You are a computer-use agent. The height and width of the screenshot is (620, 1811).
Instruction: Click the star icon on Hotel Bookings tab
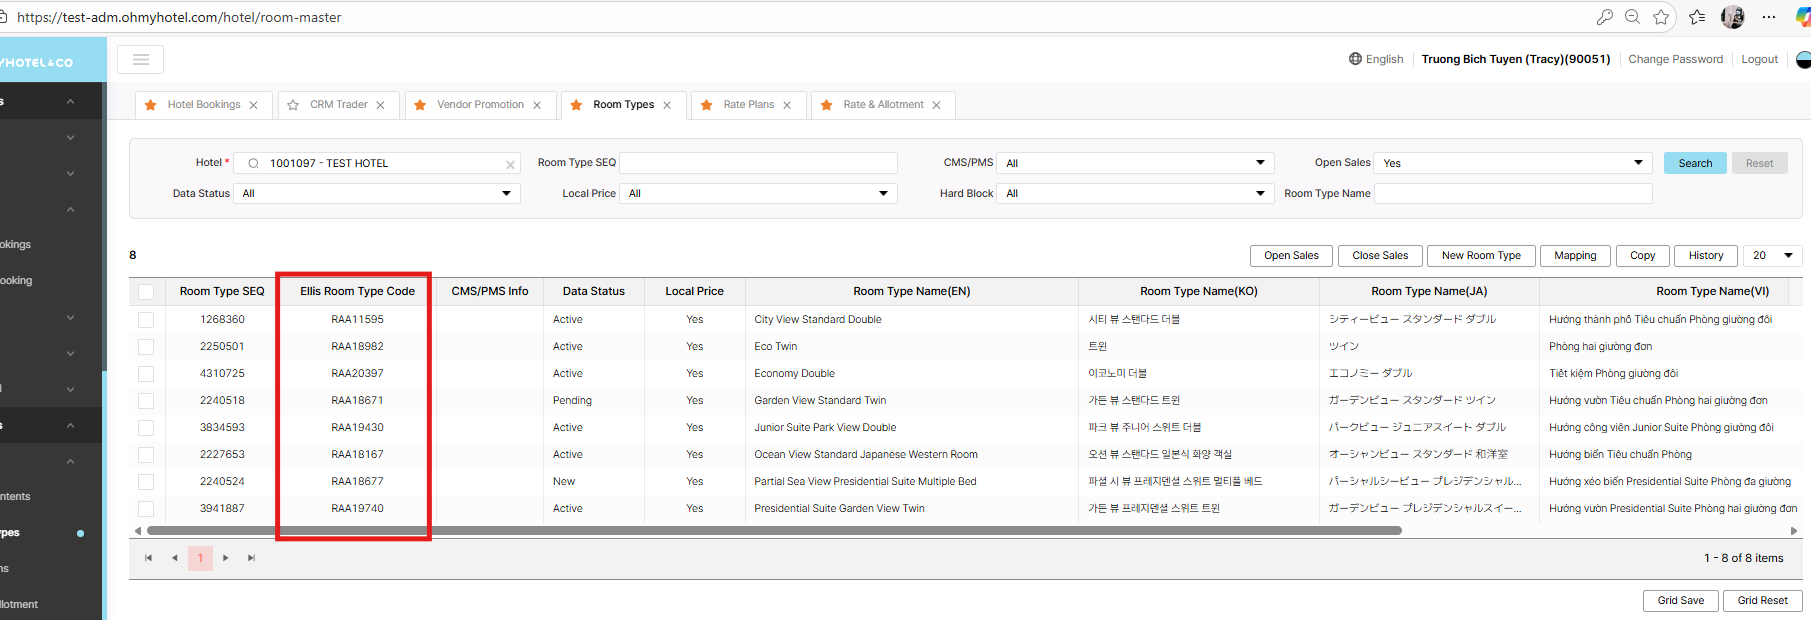click(151, 105)
